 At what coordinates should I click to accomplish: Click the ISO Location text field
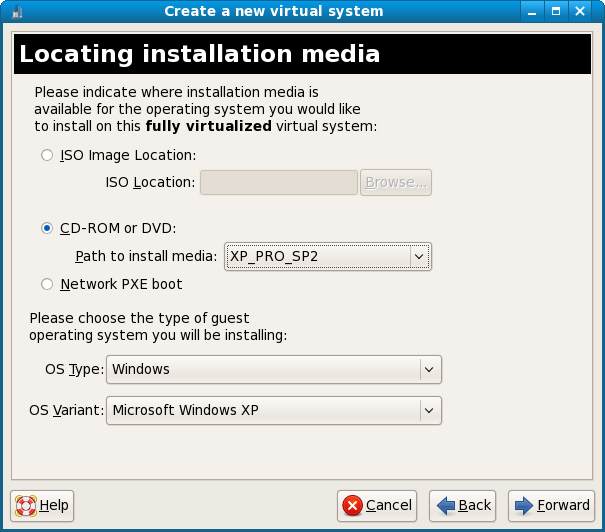279,182
